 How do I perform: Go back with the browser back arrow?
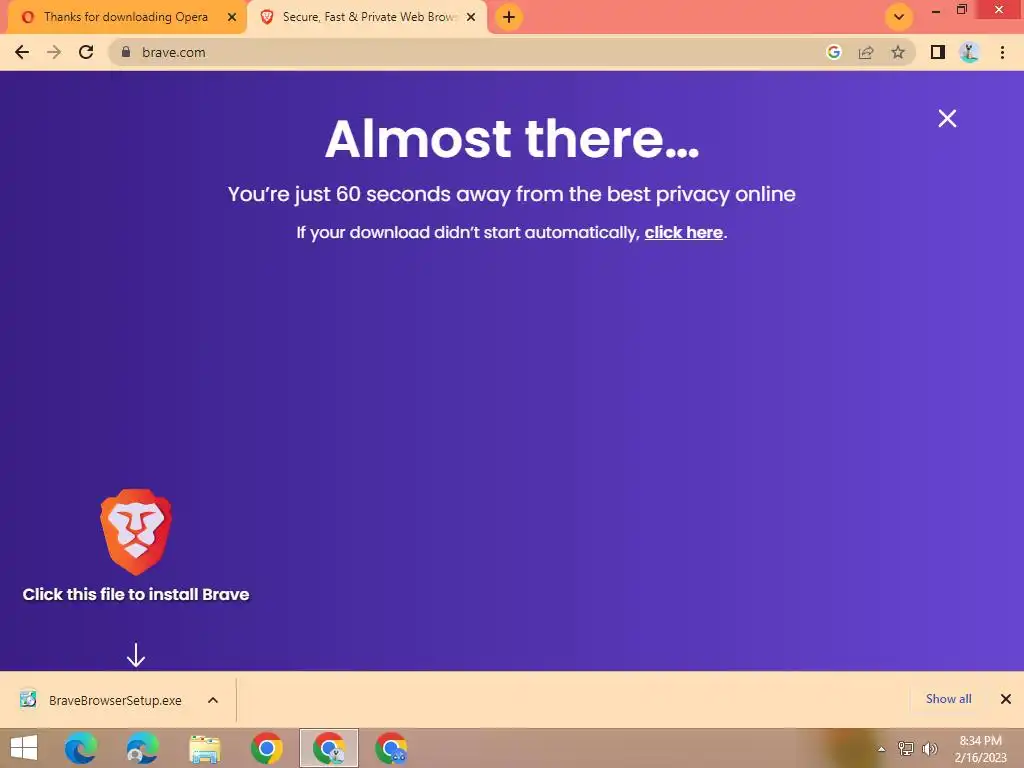coord(22,52)
